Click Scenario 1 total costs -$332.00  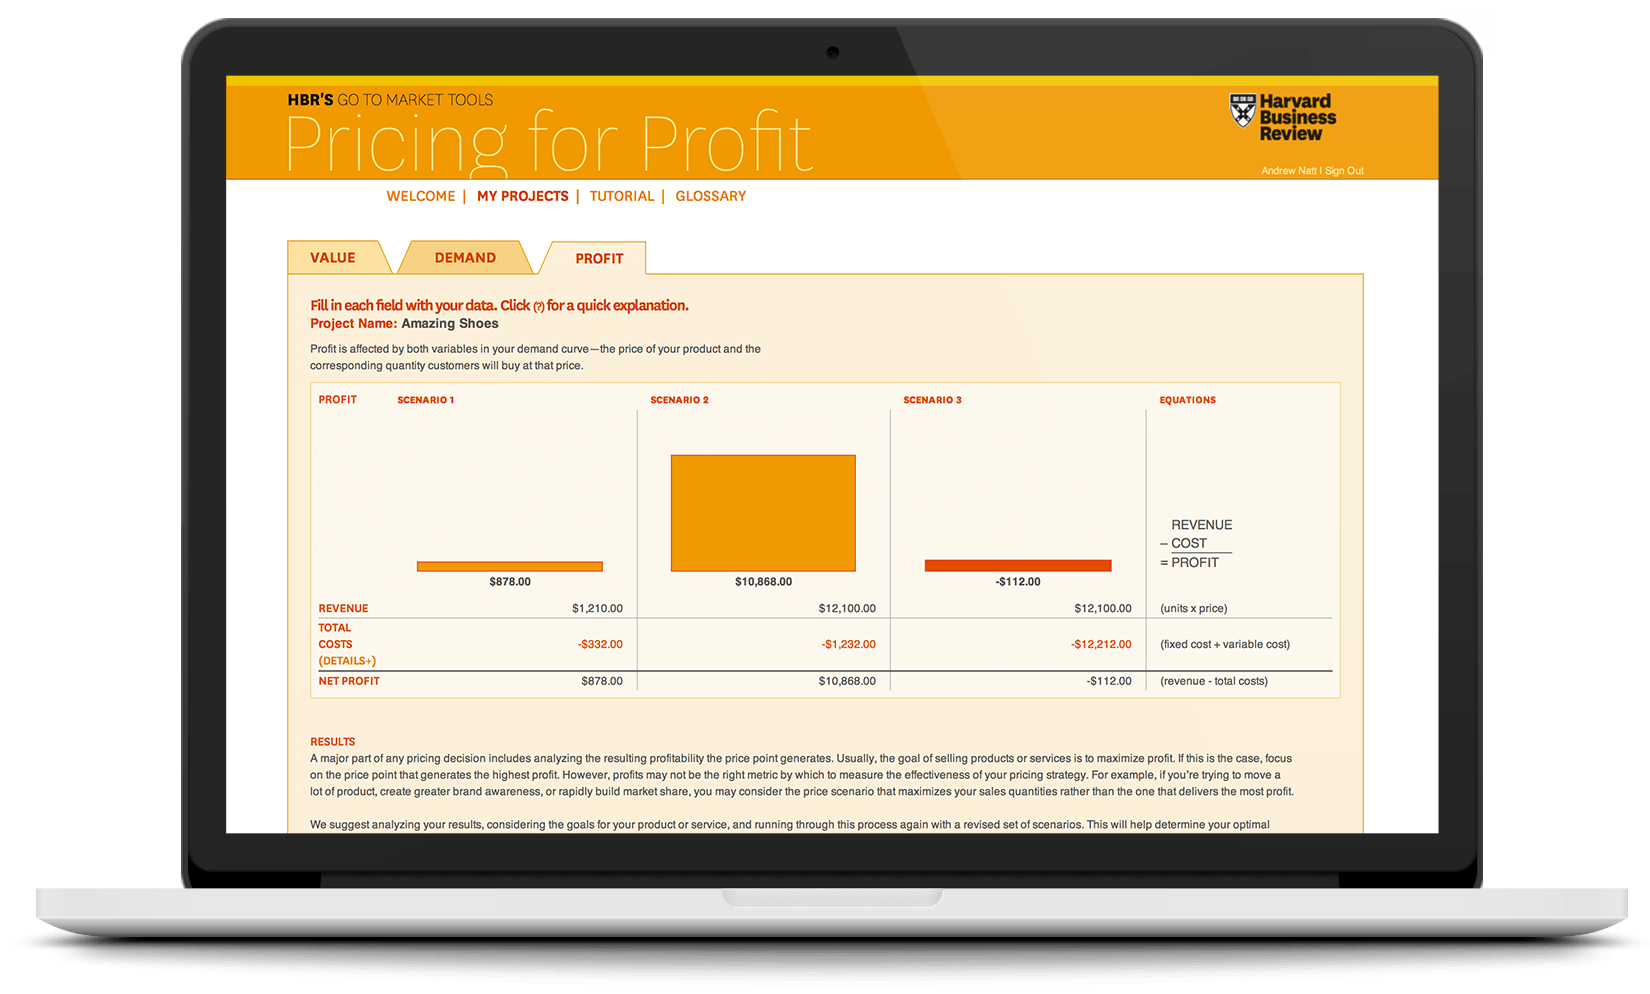[x=600, y=644]
